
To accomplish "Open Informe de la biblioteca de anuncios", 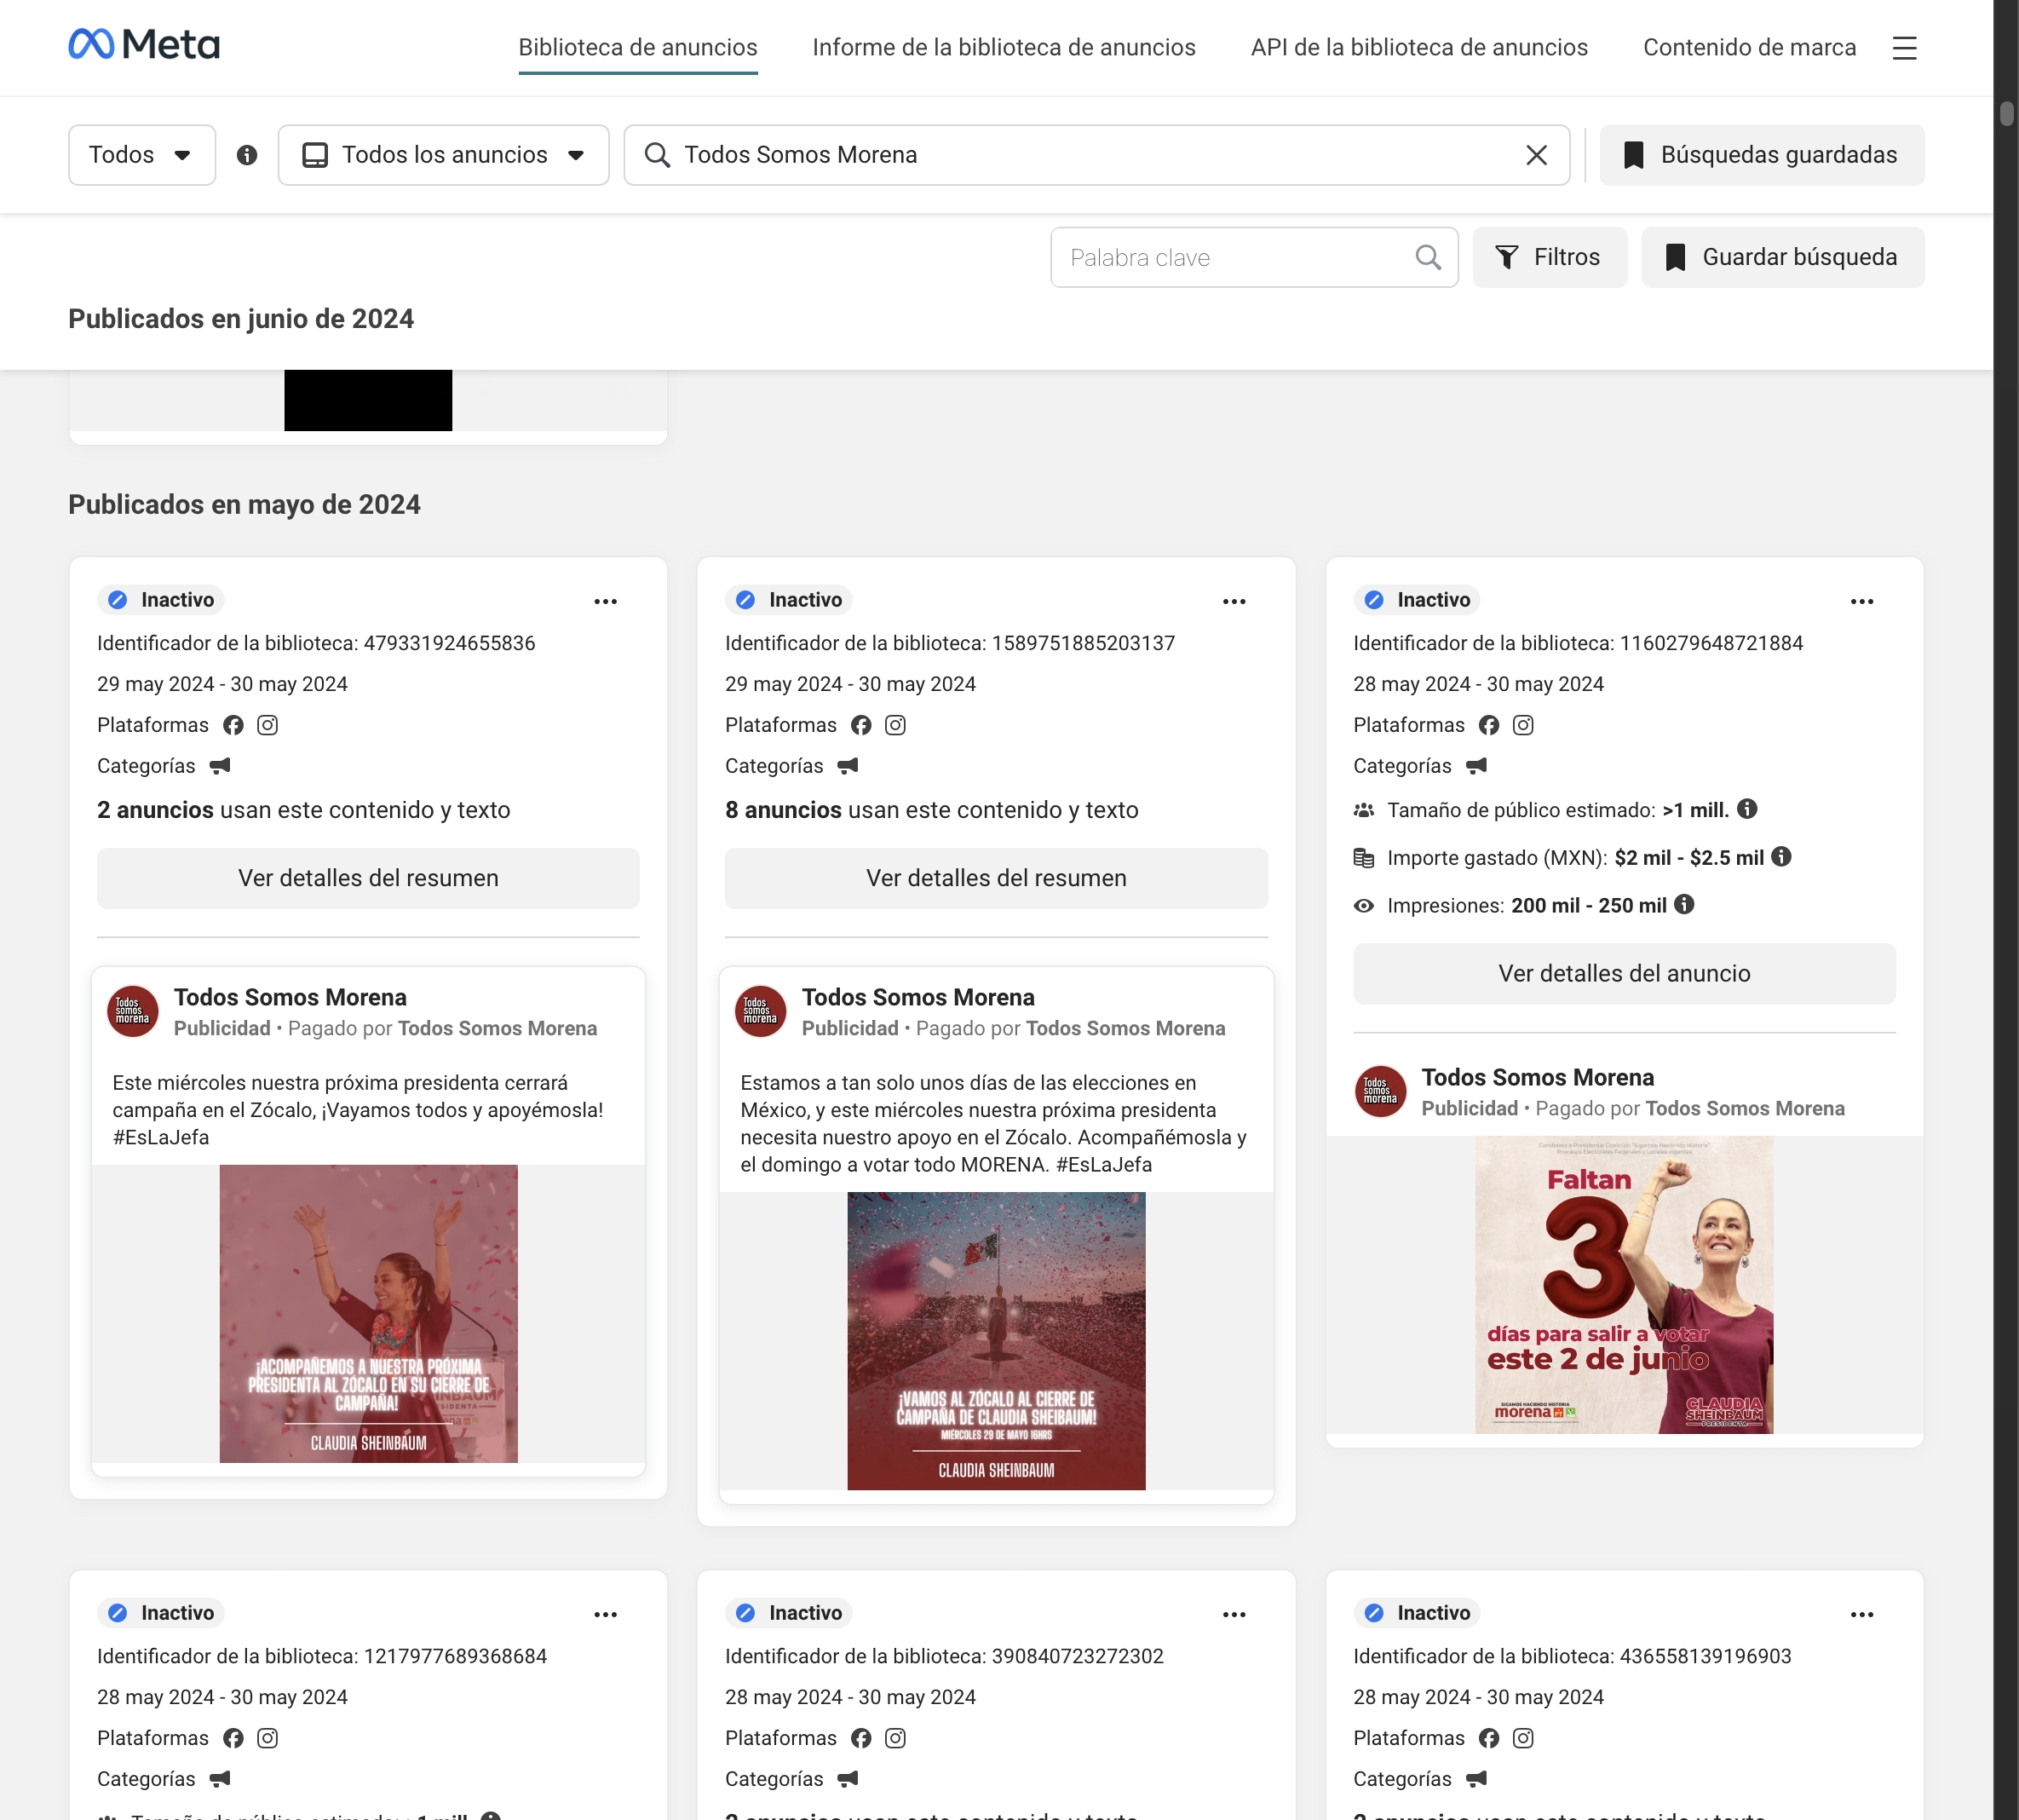I will pyautogui.click(x=1004, y=47).
